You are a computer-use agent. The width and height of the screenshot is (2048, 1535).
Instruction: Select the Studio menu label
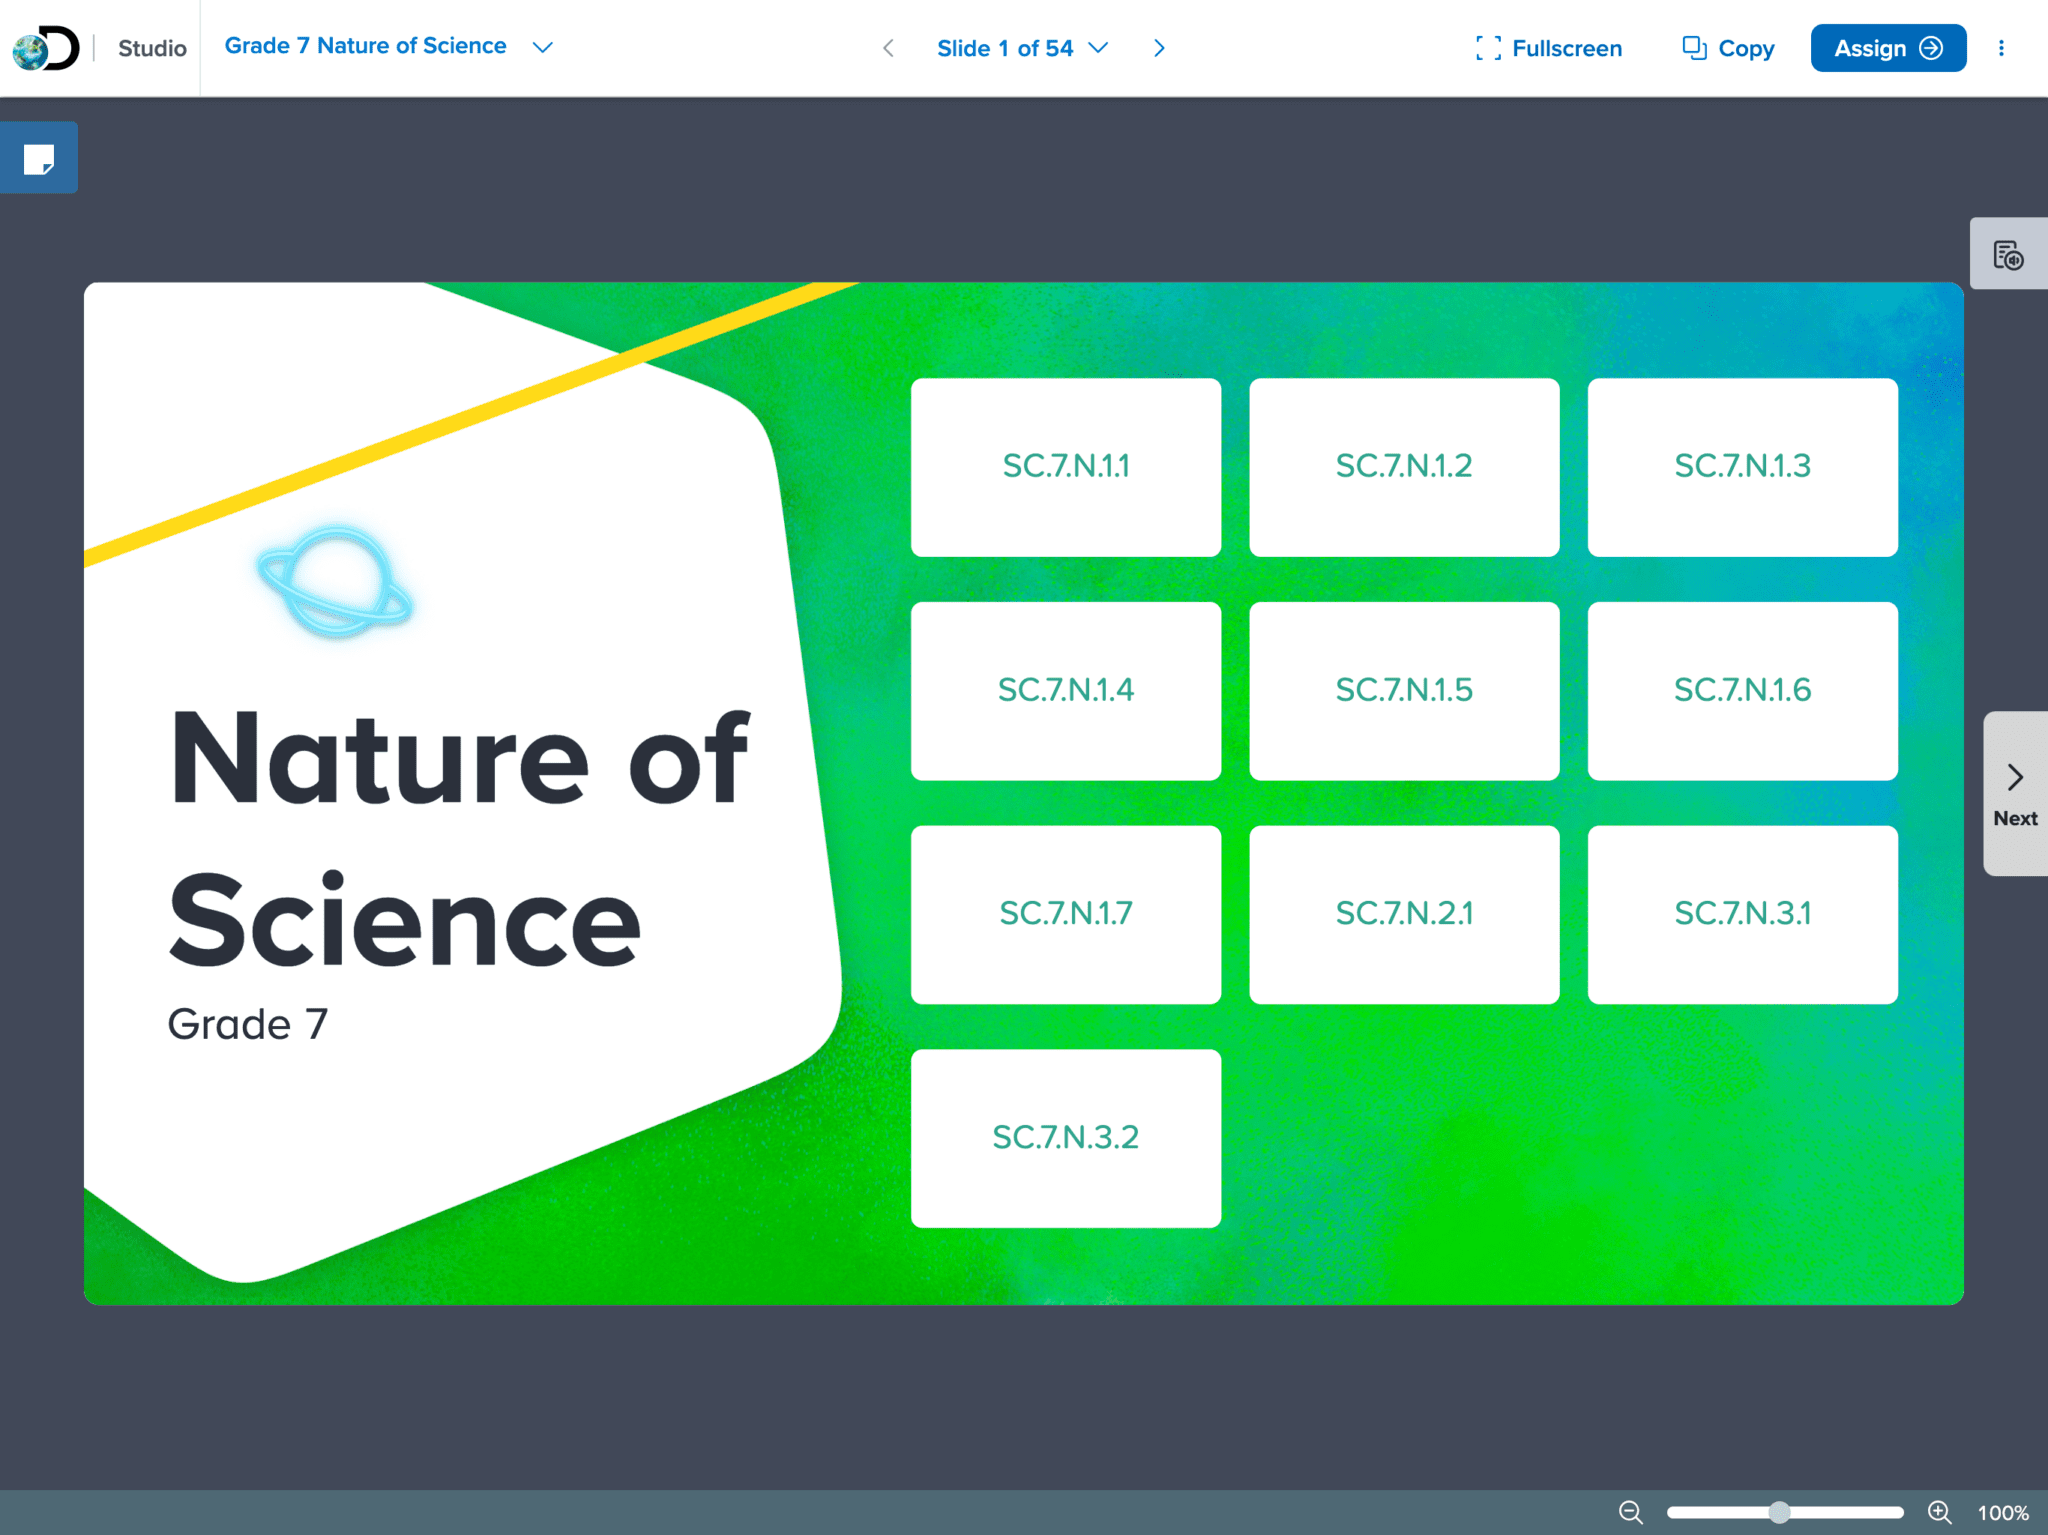(x=150, y=47)
